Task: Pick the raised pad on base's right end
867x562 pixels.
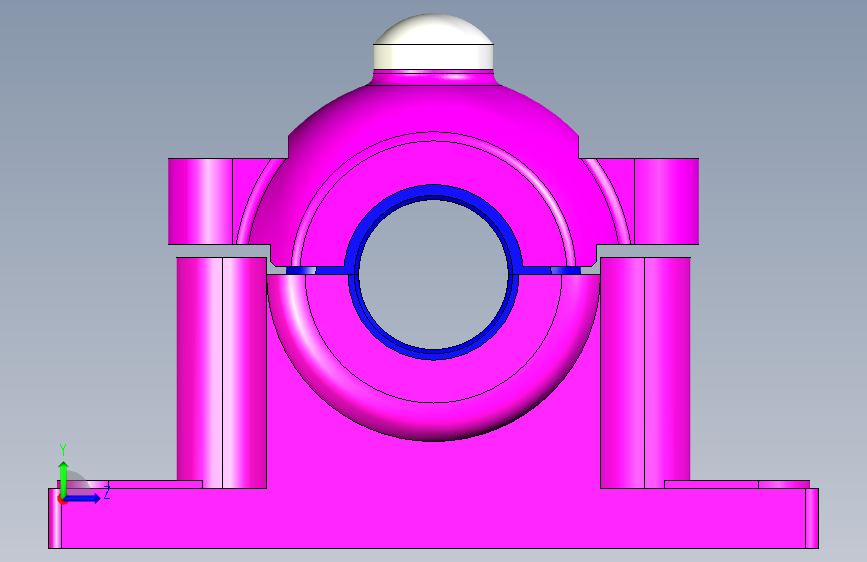Action: point(737,485)
